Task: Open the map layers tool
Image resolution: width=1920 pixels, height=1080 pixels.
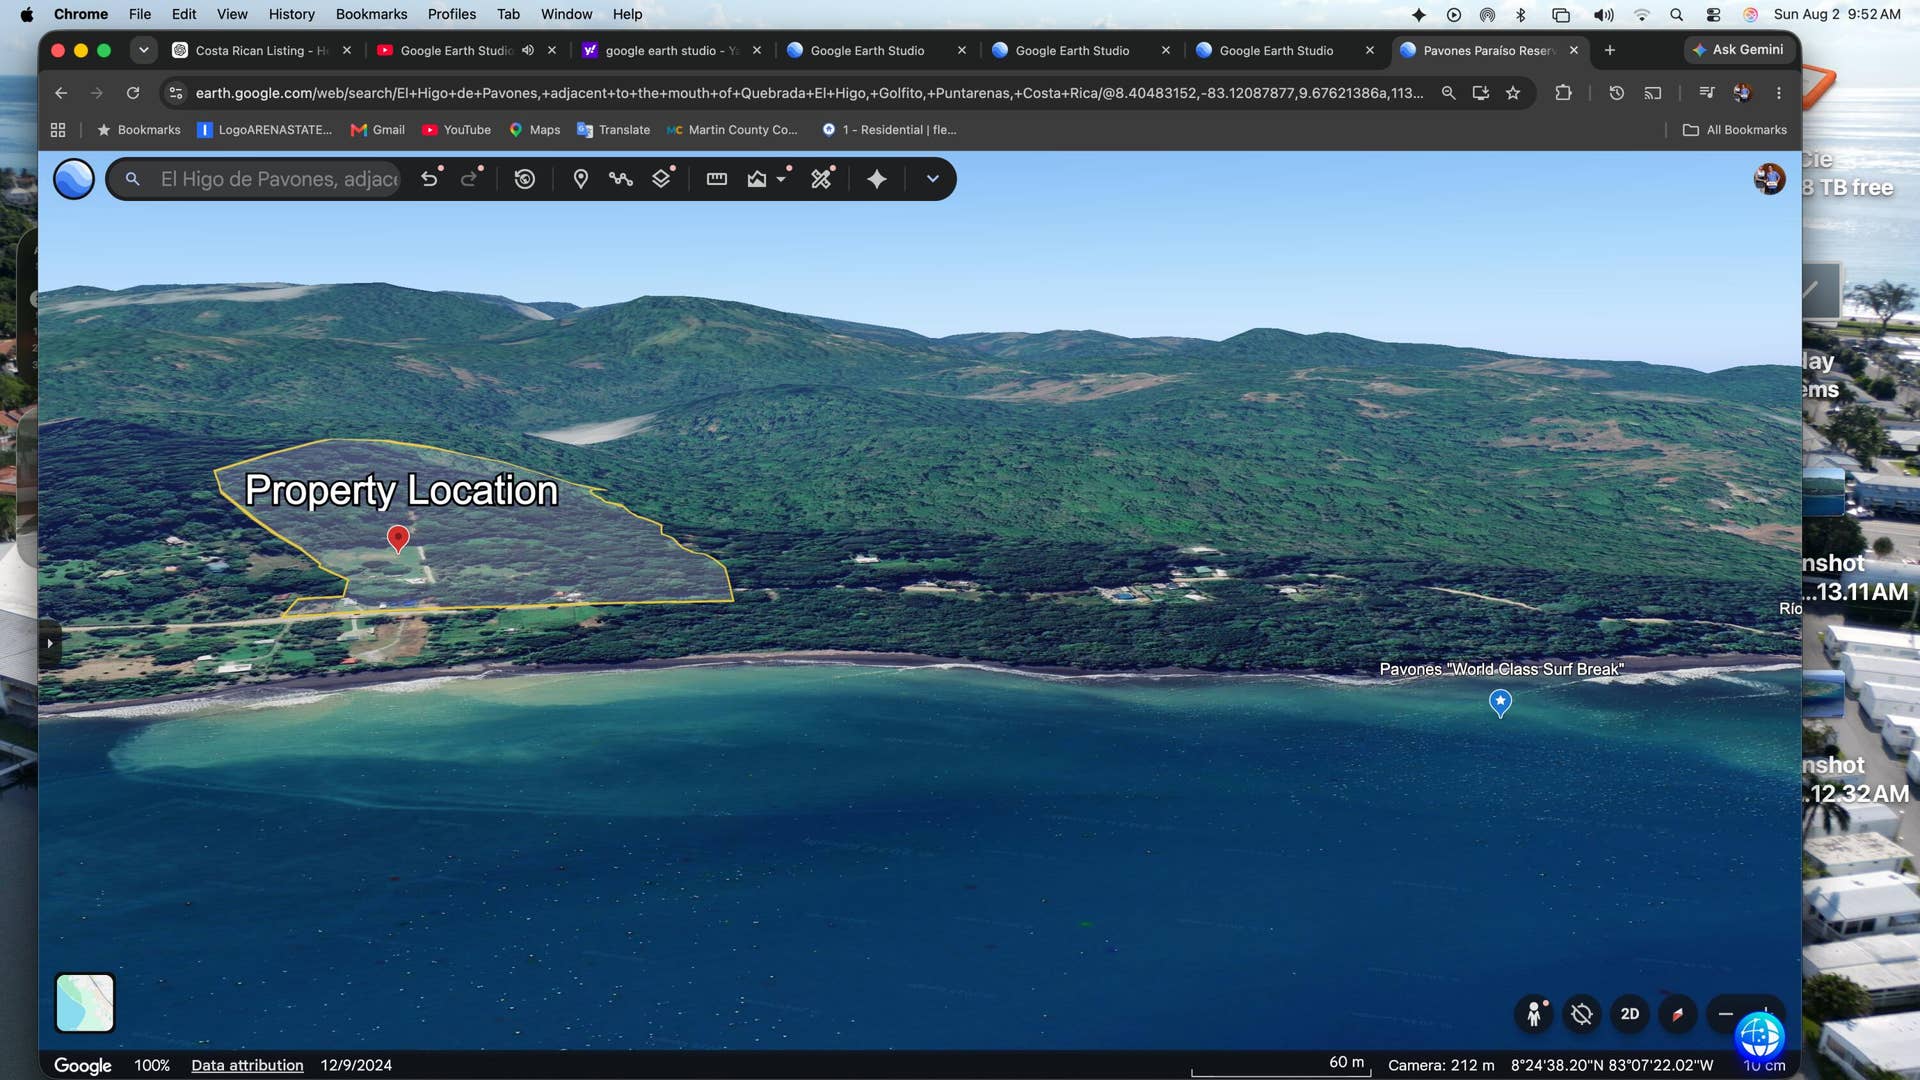Action: coord(661,179)
